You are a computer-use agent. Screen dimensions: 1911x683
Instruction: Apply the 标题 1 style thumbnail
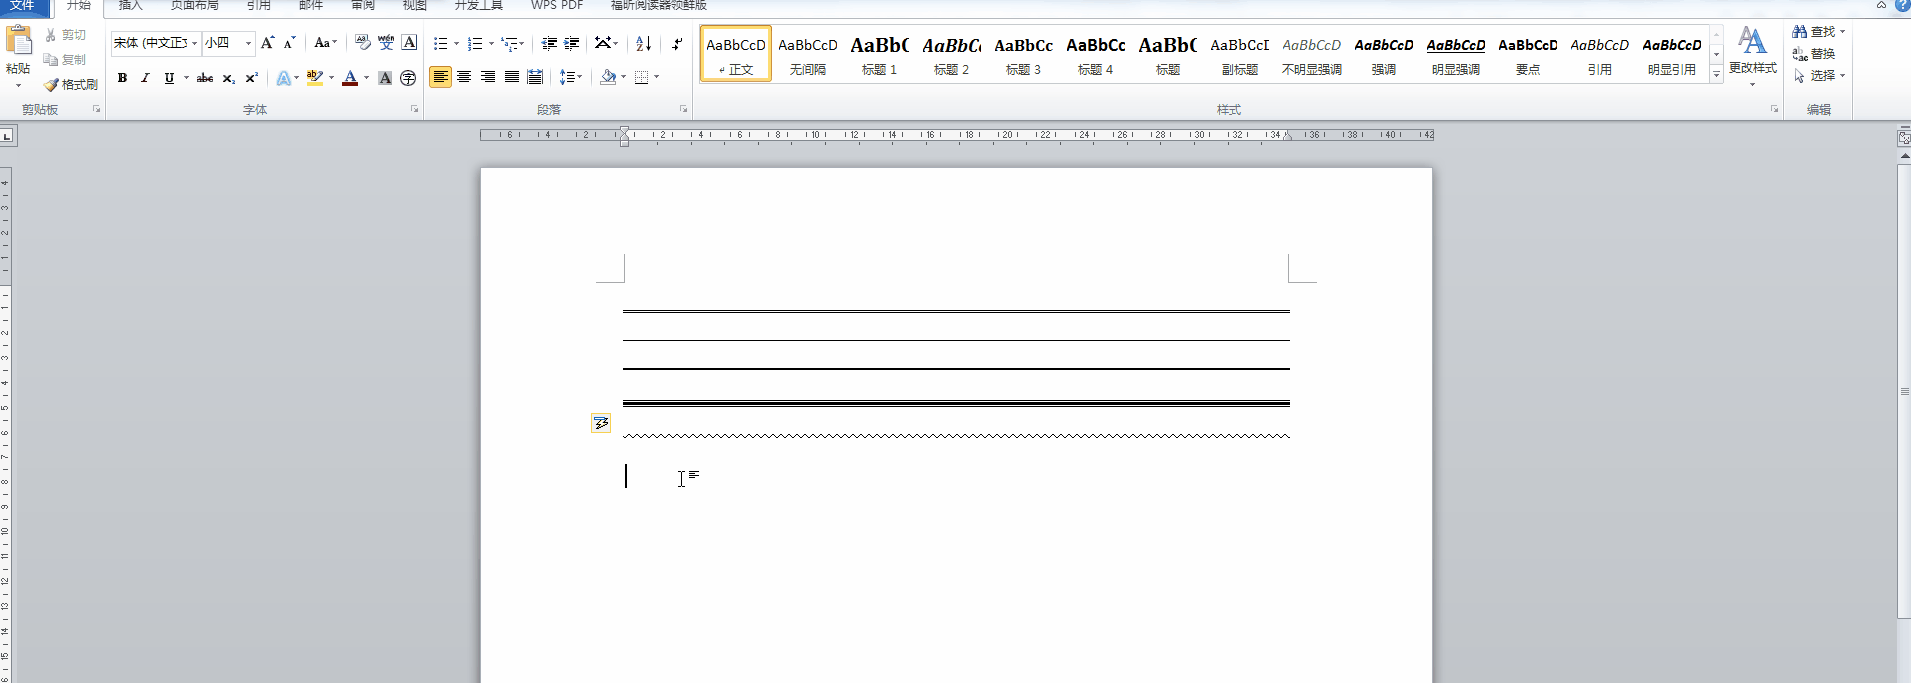(x=880, y=55)
